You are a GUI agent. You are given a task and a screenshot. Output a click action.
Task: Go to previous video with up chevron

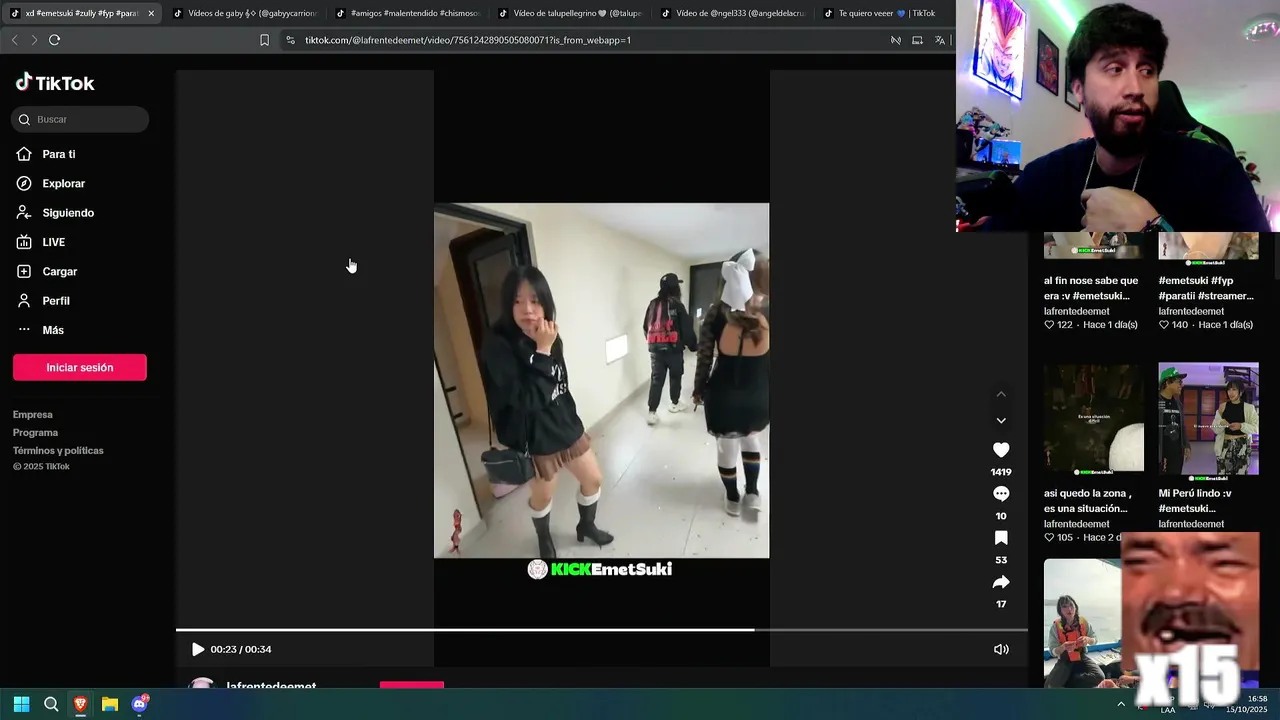[1001, 394]
